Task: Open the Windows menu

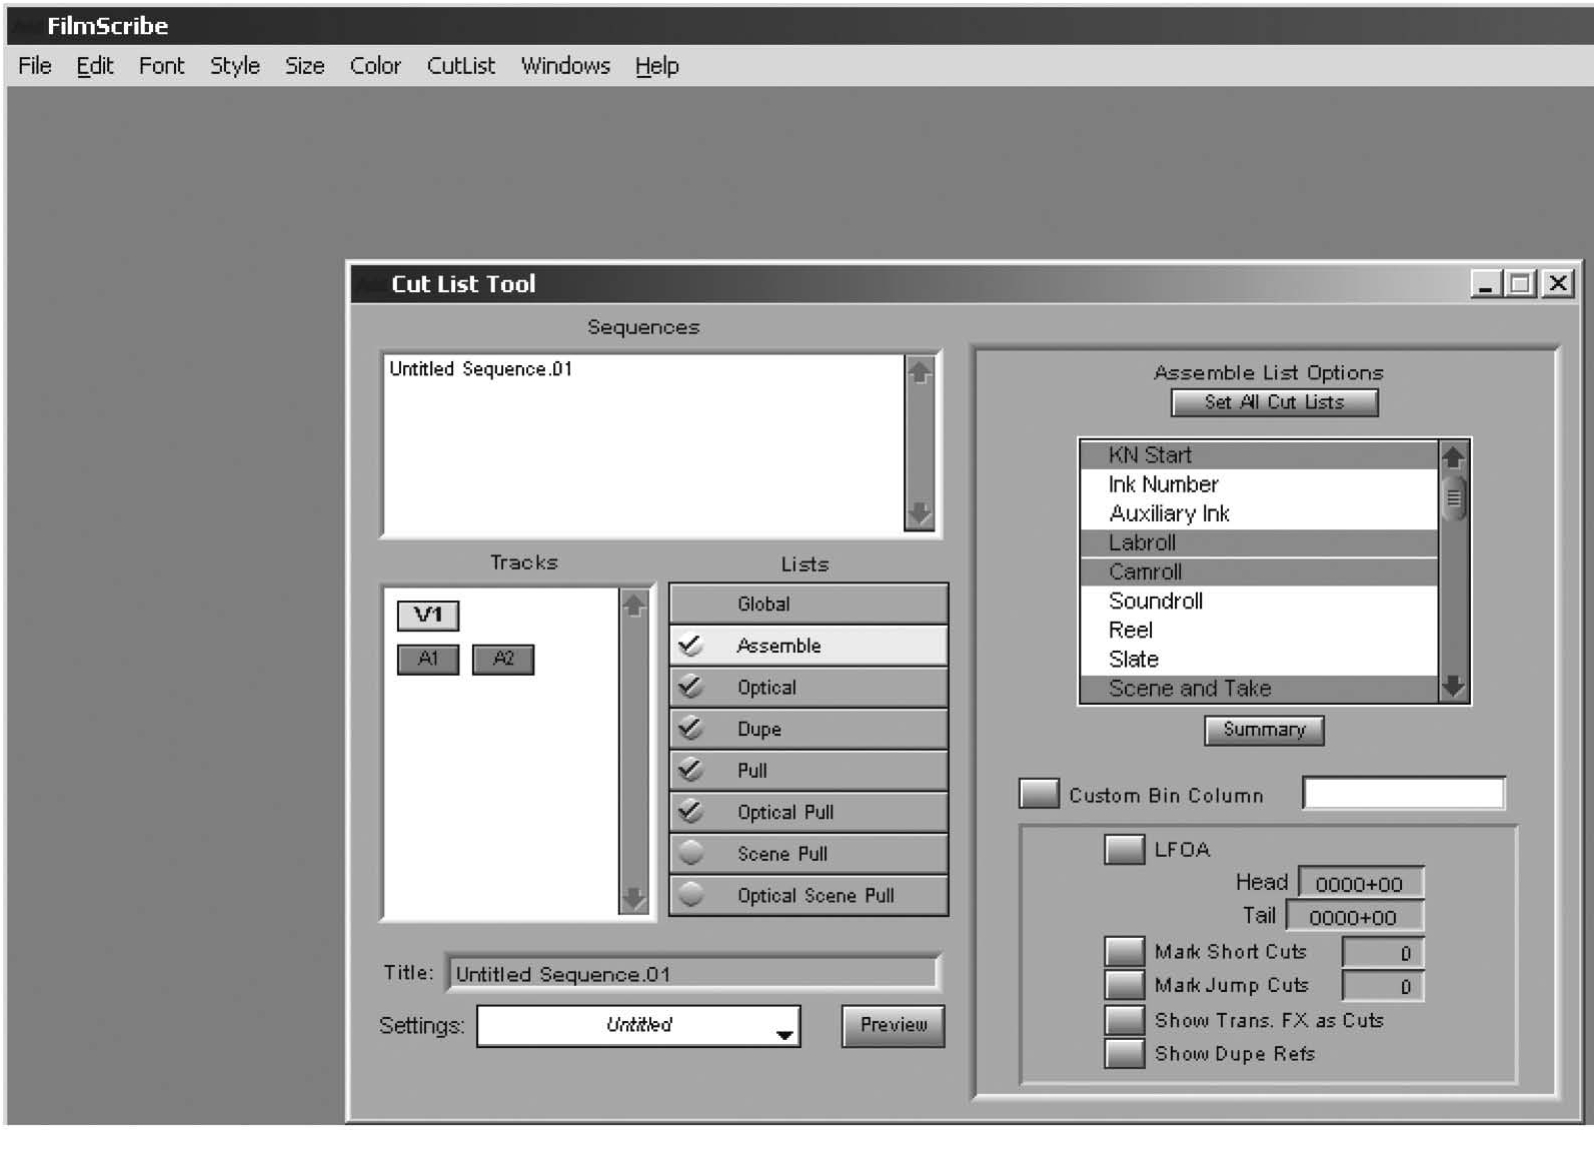Action: (x=566, y=66)
